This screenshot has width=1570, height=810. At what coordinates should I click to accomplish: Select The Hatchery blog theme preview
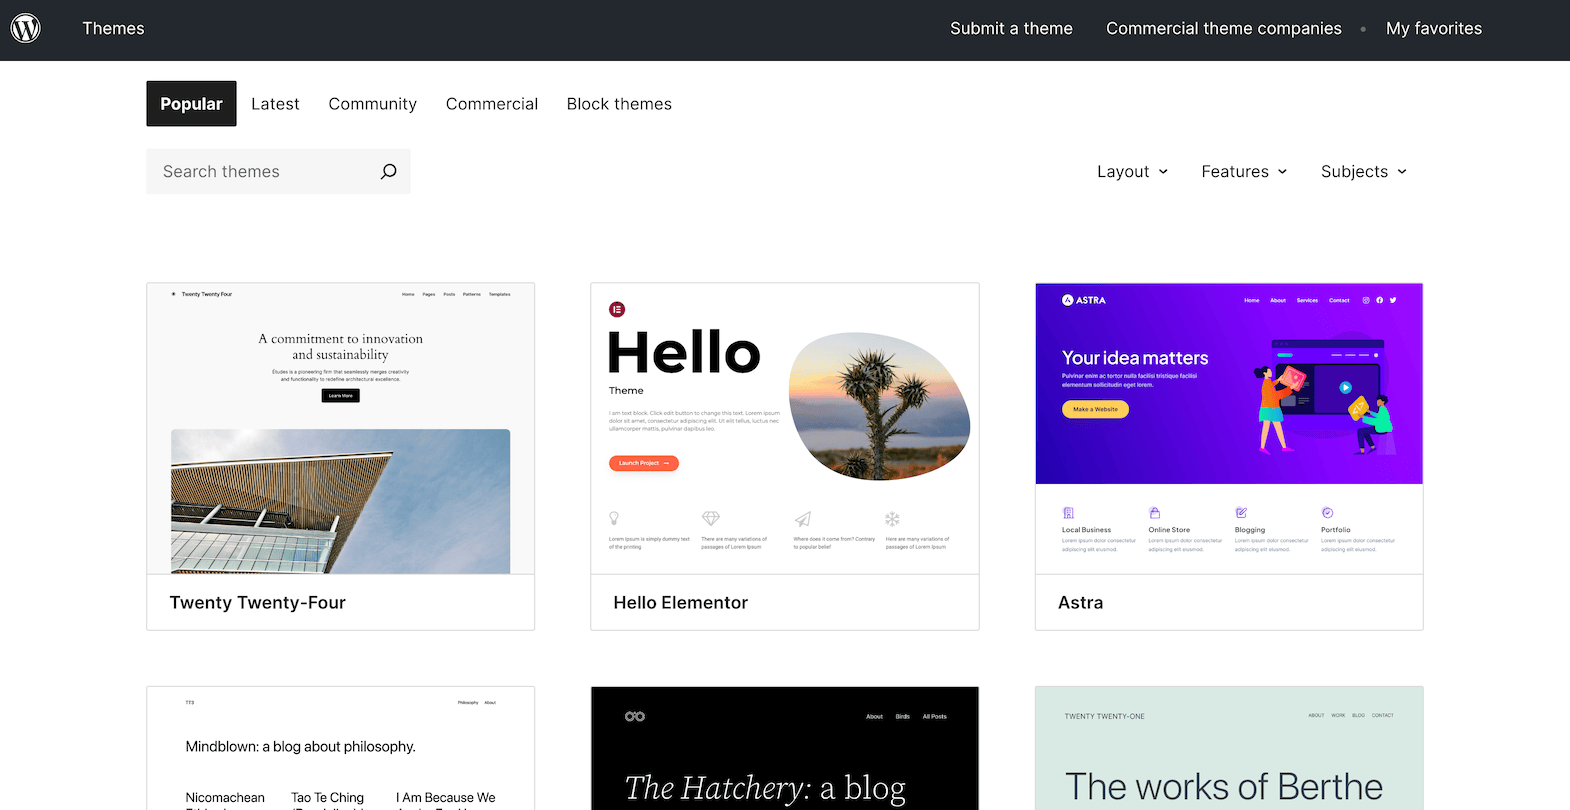(x=784, y=748)
